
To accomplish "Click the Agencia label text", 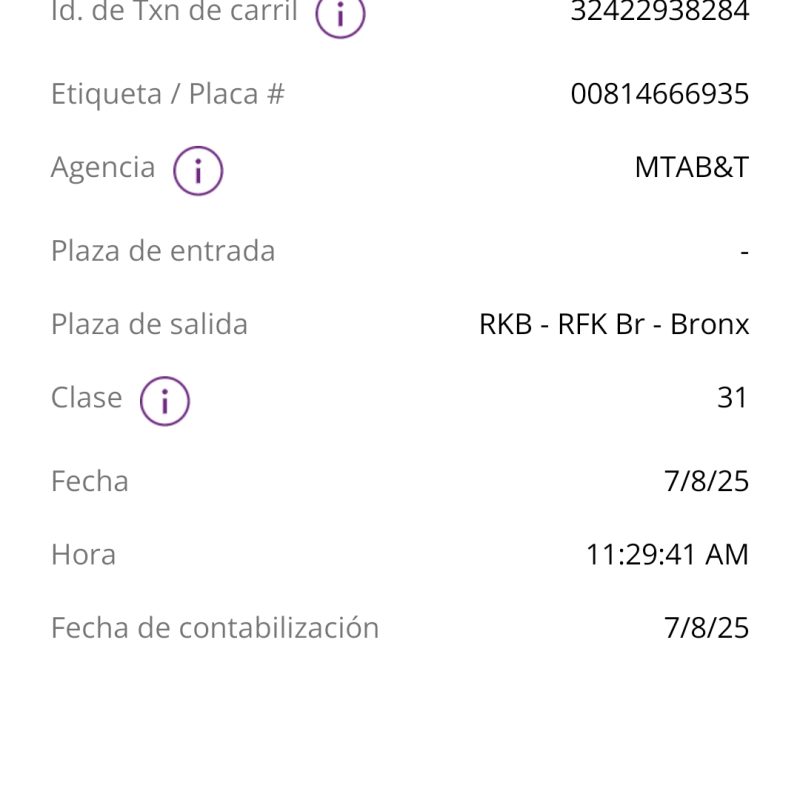I will pos(103,167).
